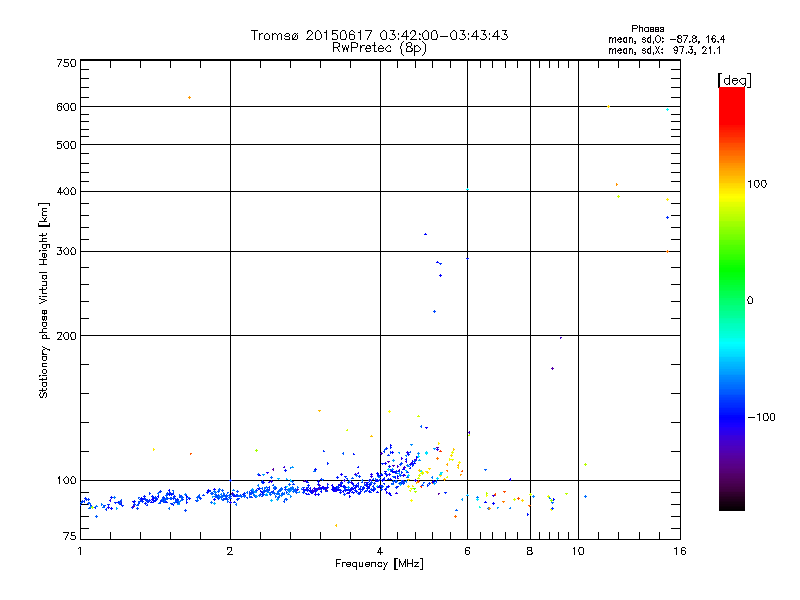Viewport: 800px width, 600px height.
Task: Click the 'Frequency [MHz]' axis title
Action: pyautogui.click(x=379, y=564)
